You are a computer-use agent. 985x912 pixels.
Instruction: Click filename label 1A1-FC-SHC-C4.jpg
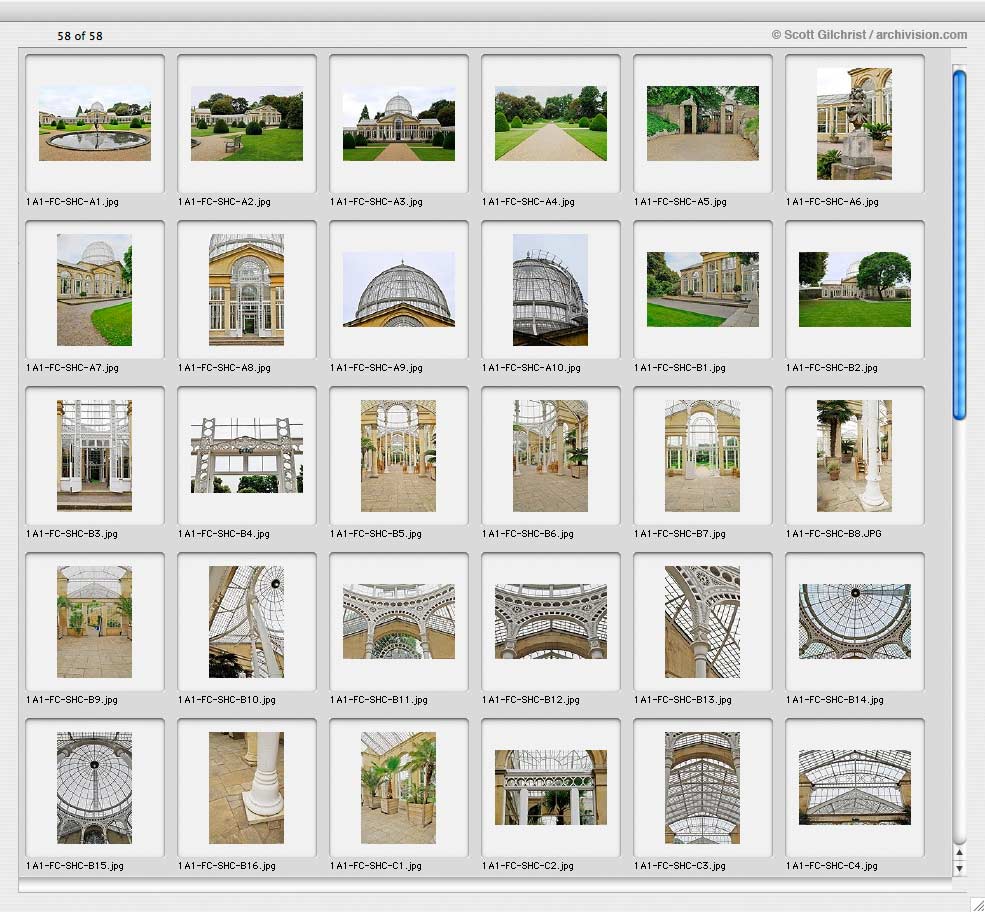click(x=832, y=865)
